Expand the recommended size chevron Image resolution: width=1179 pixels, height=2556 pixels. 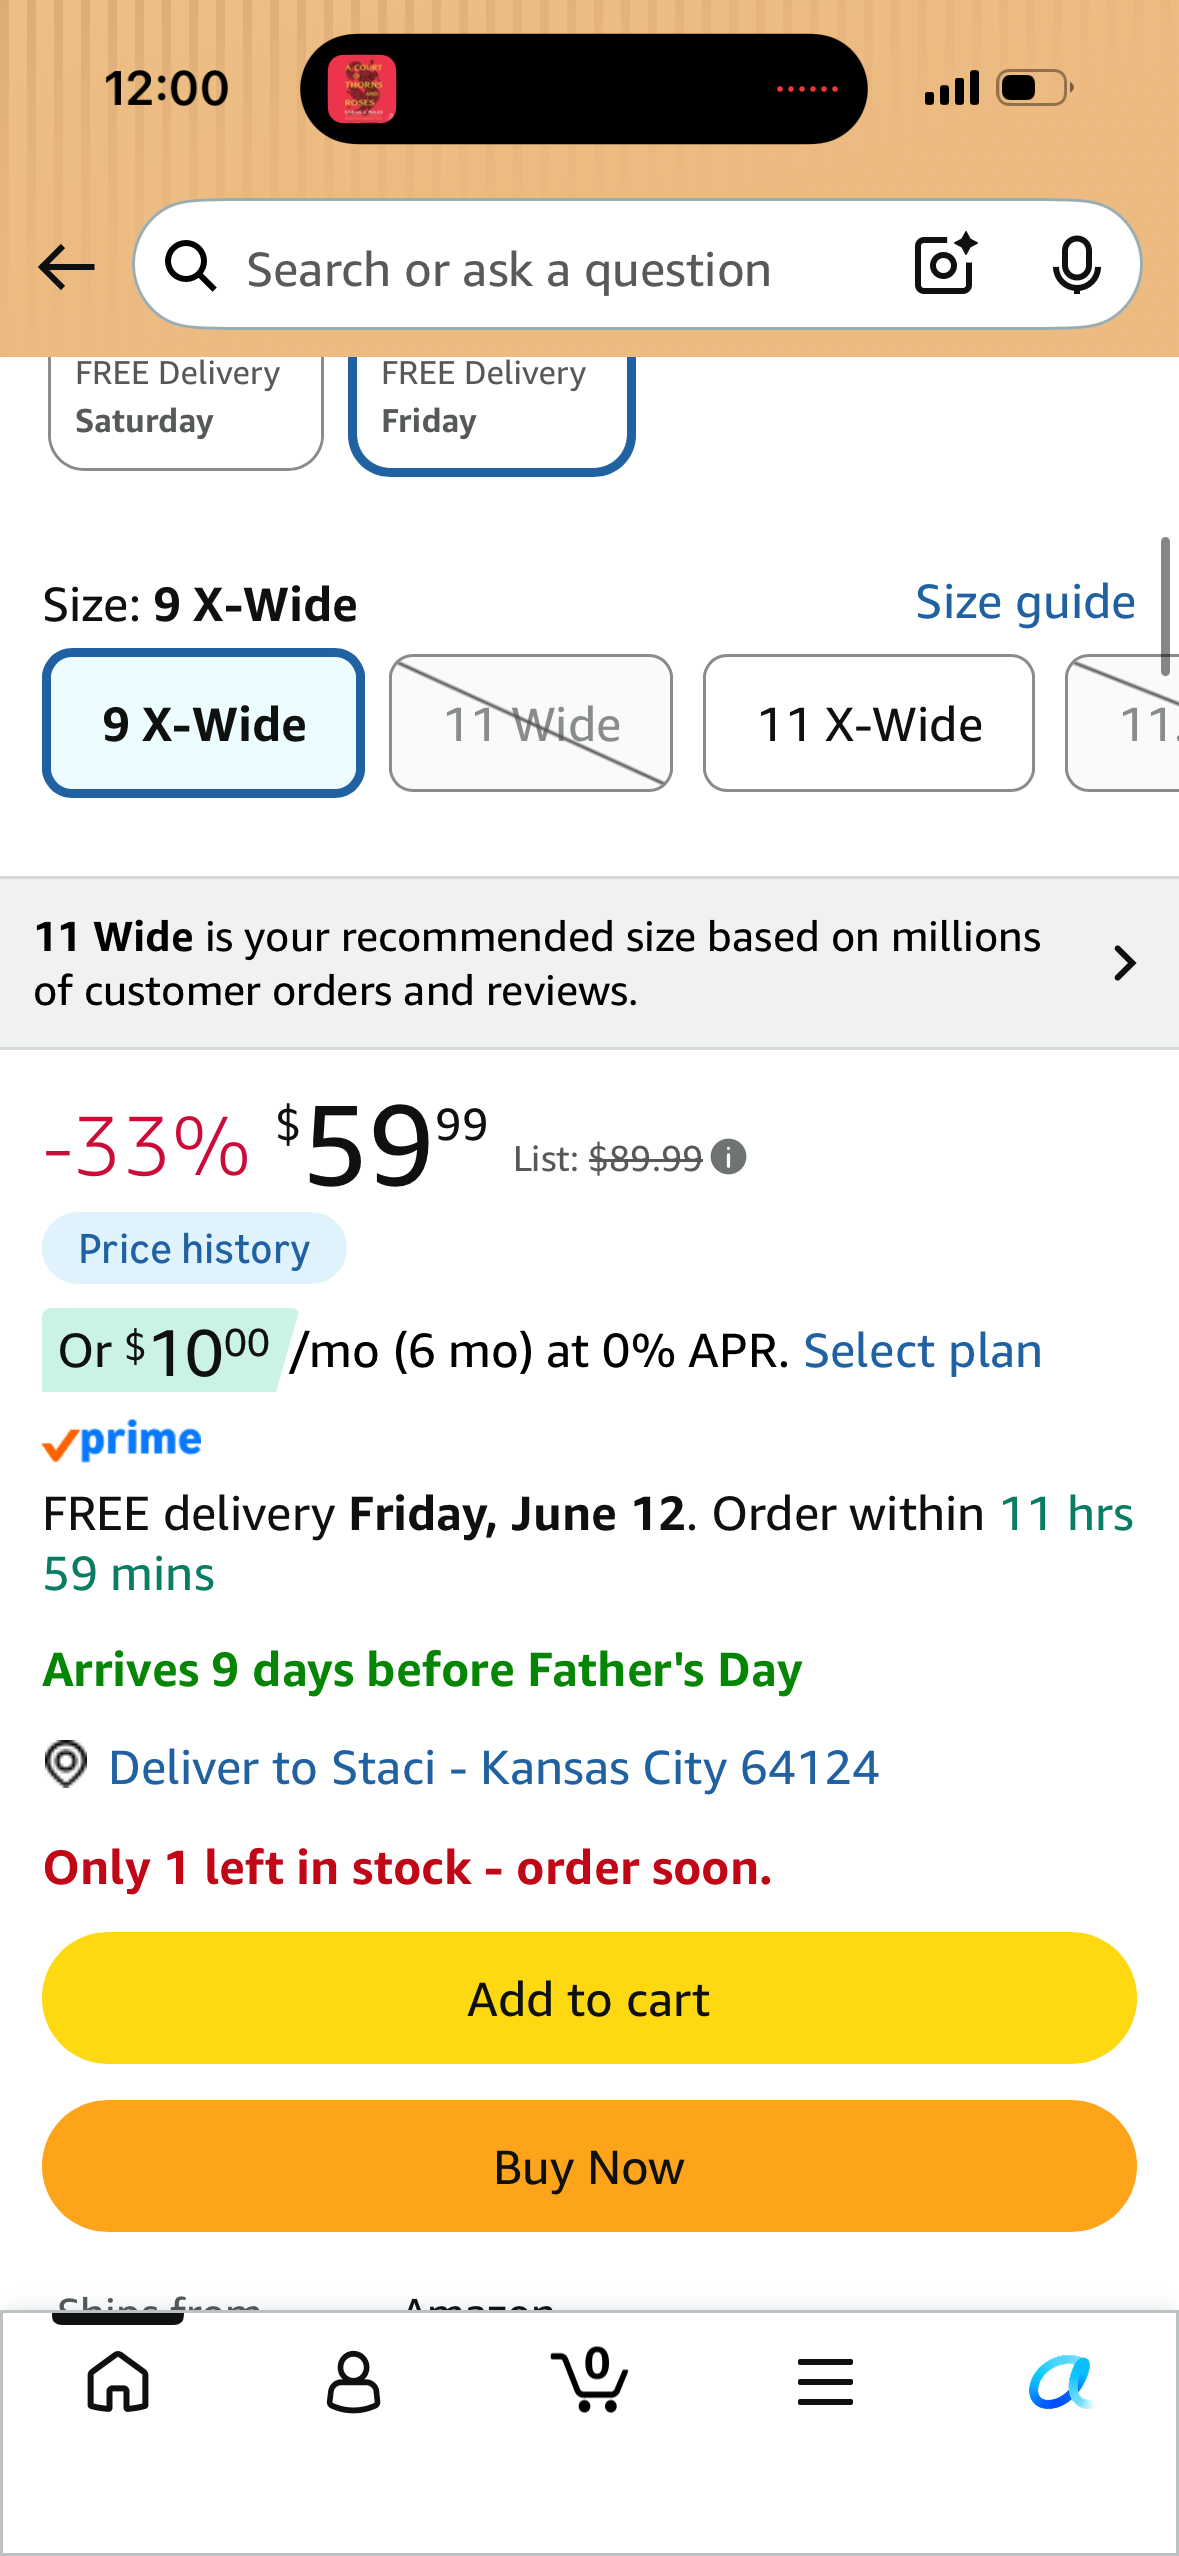(1125, 963)
